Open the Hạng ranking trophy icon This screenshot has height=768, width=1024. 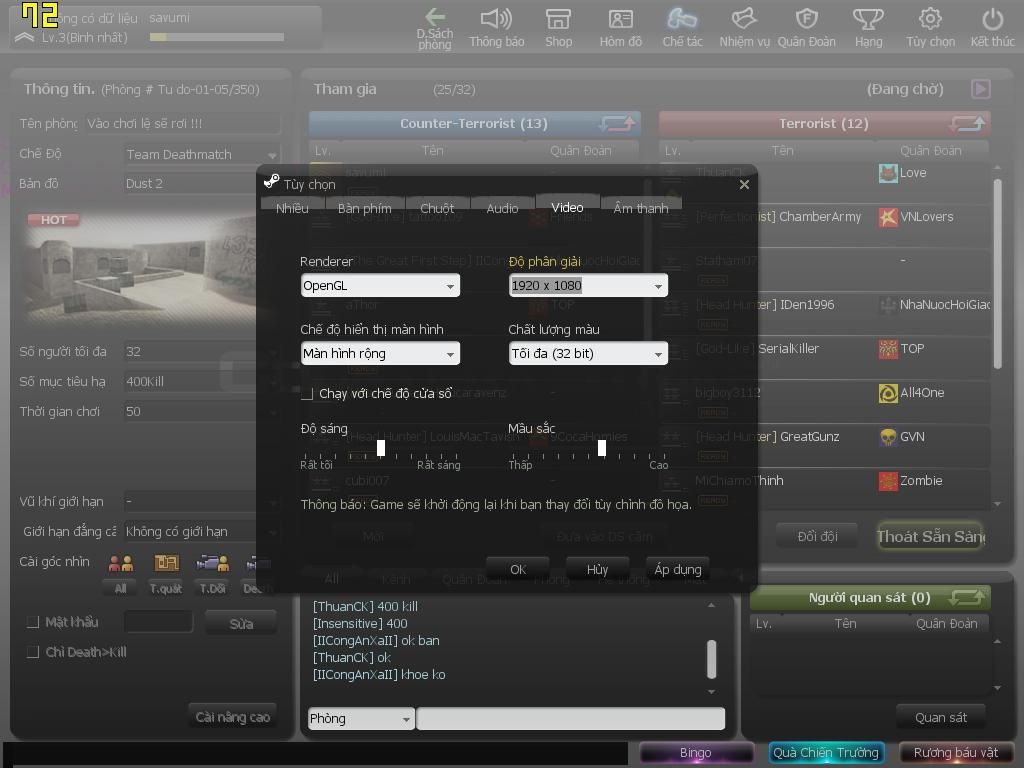(869, 27)
